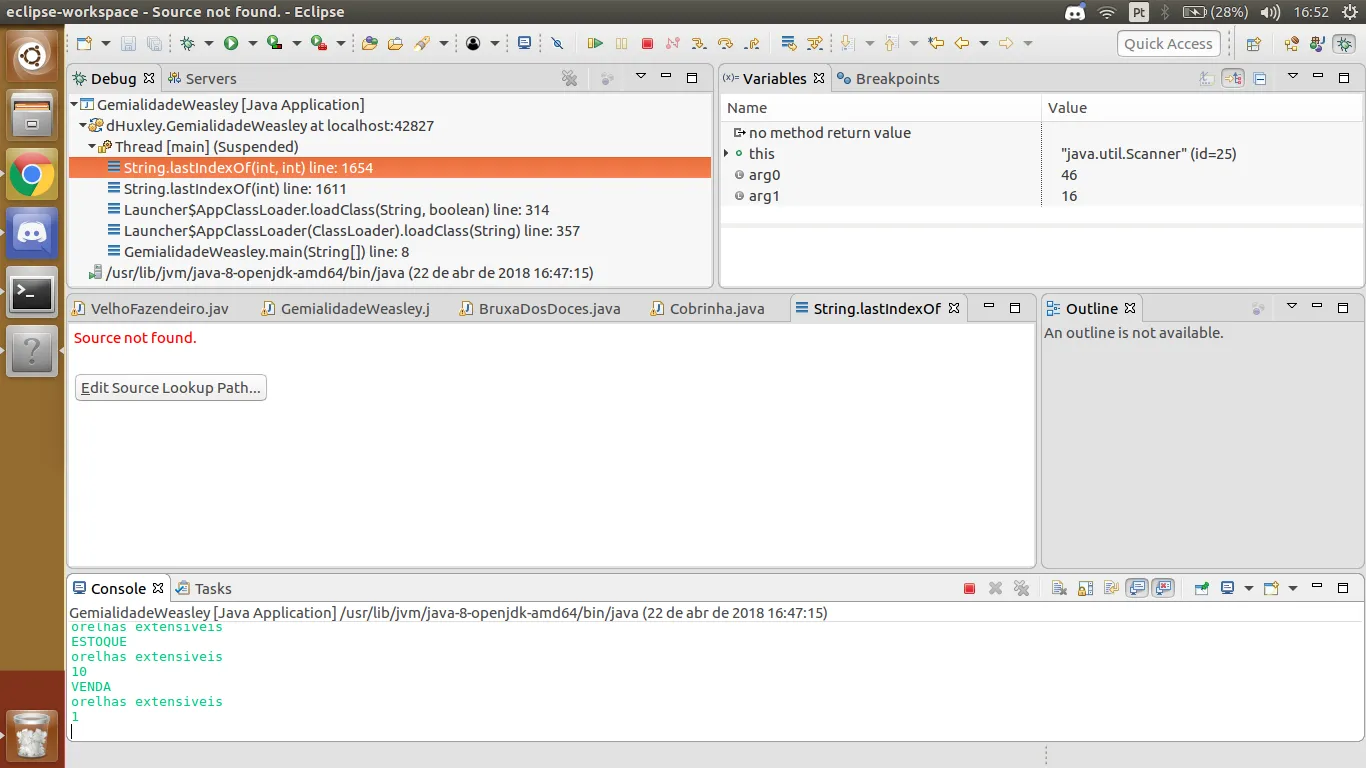
Task: Open the VelhoFazendeiro.java editor tab
Action: tap(151, 308)
